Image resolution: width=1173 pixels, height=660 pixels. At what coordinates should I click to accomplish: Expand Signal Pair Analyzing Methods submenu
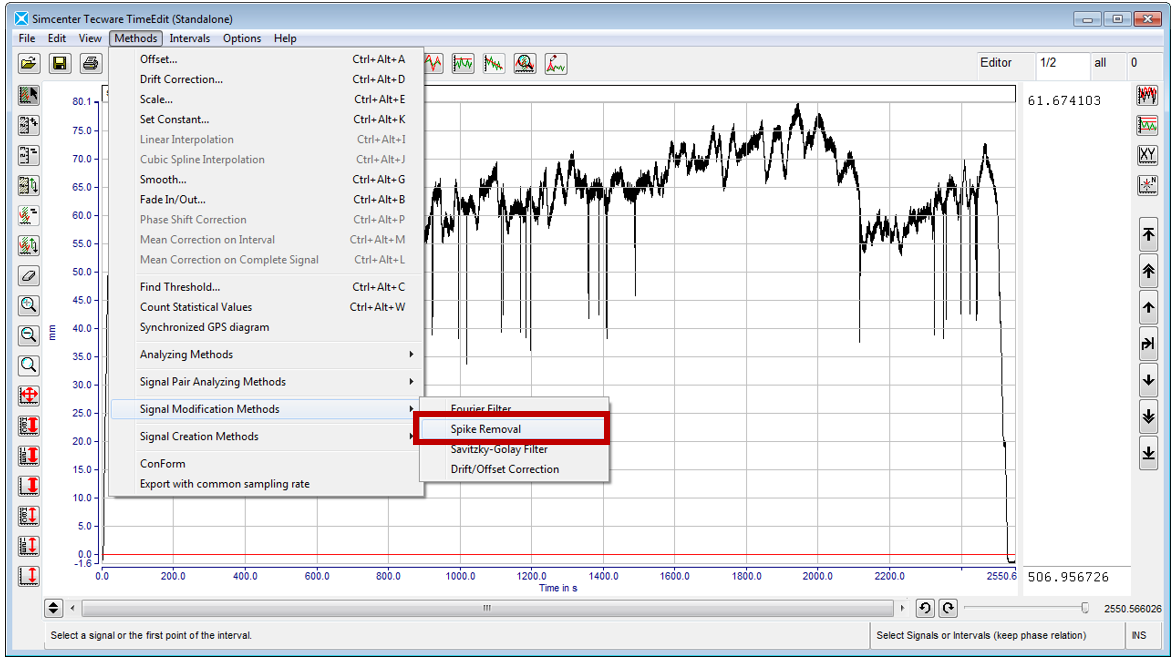pyautogui.click(x=266, y=382)
